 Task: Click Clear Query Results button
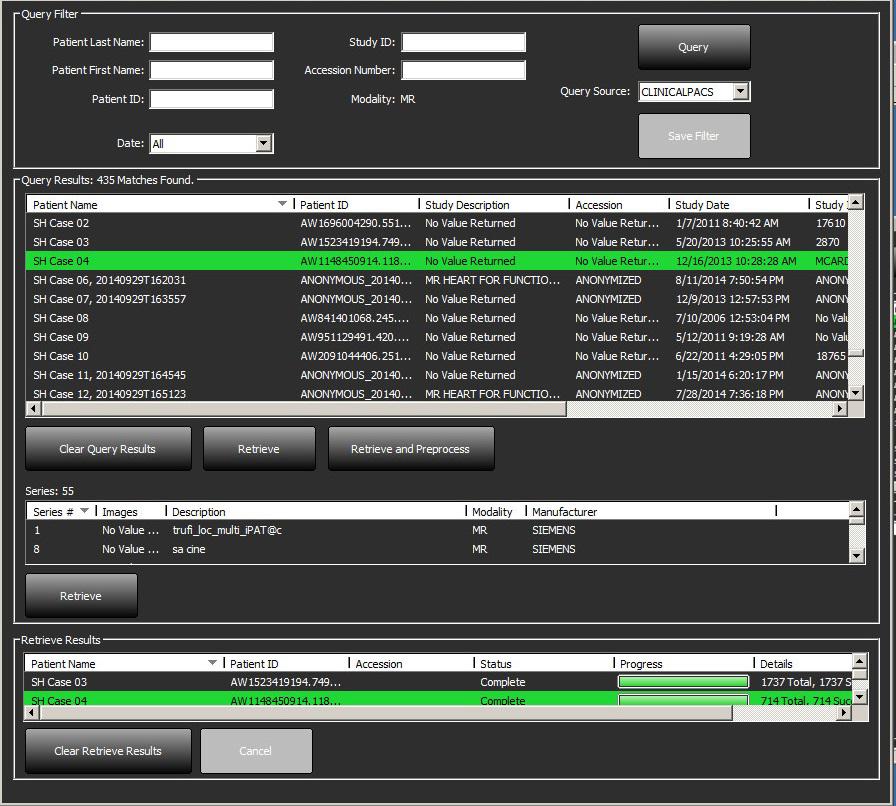(x=108, y=449)
